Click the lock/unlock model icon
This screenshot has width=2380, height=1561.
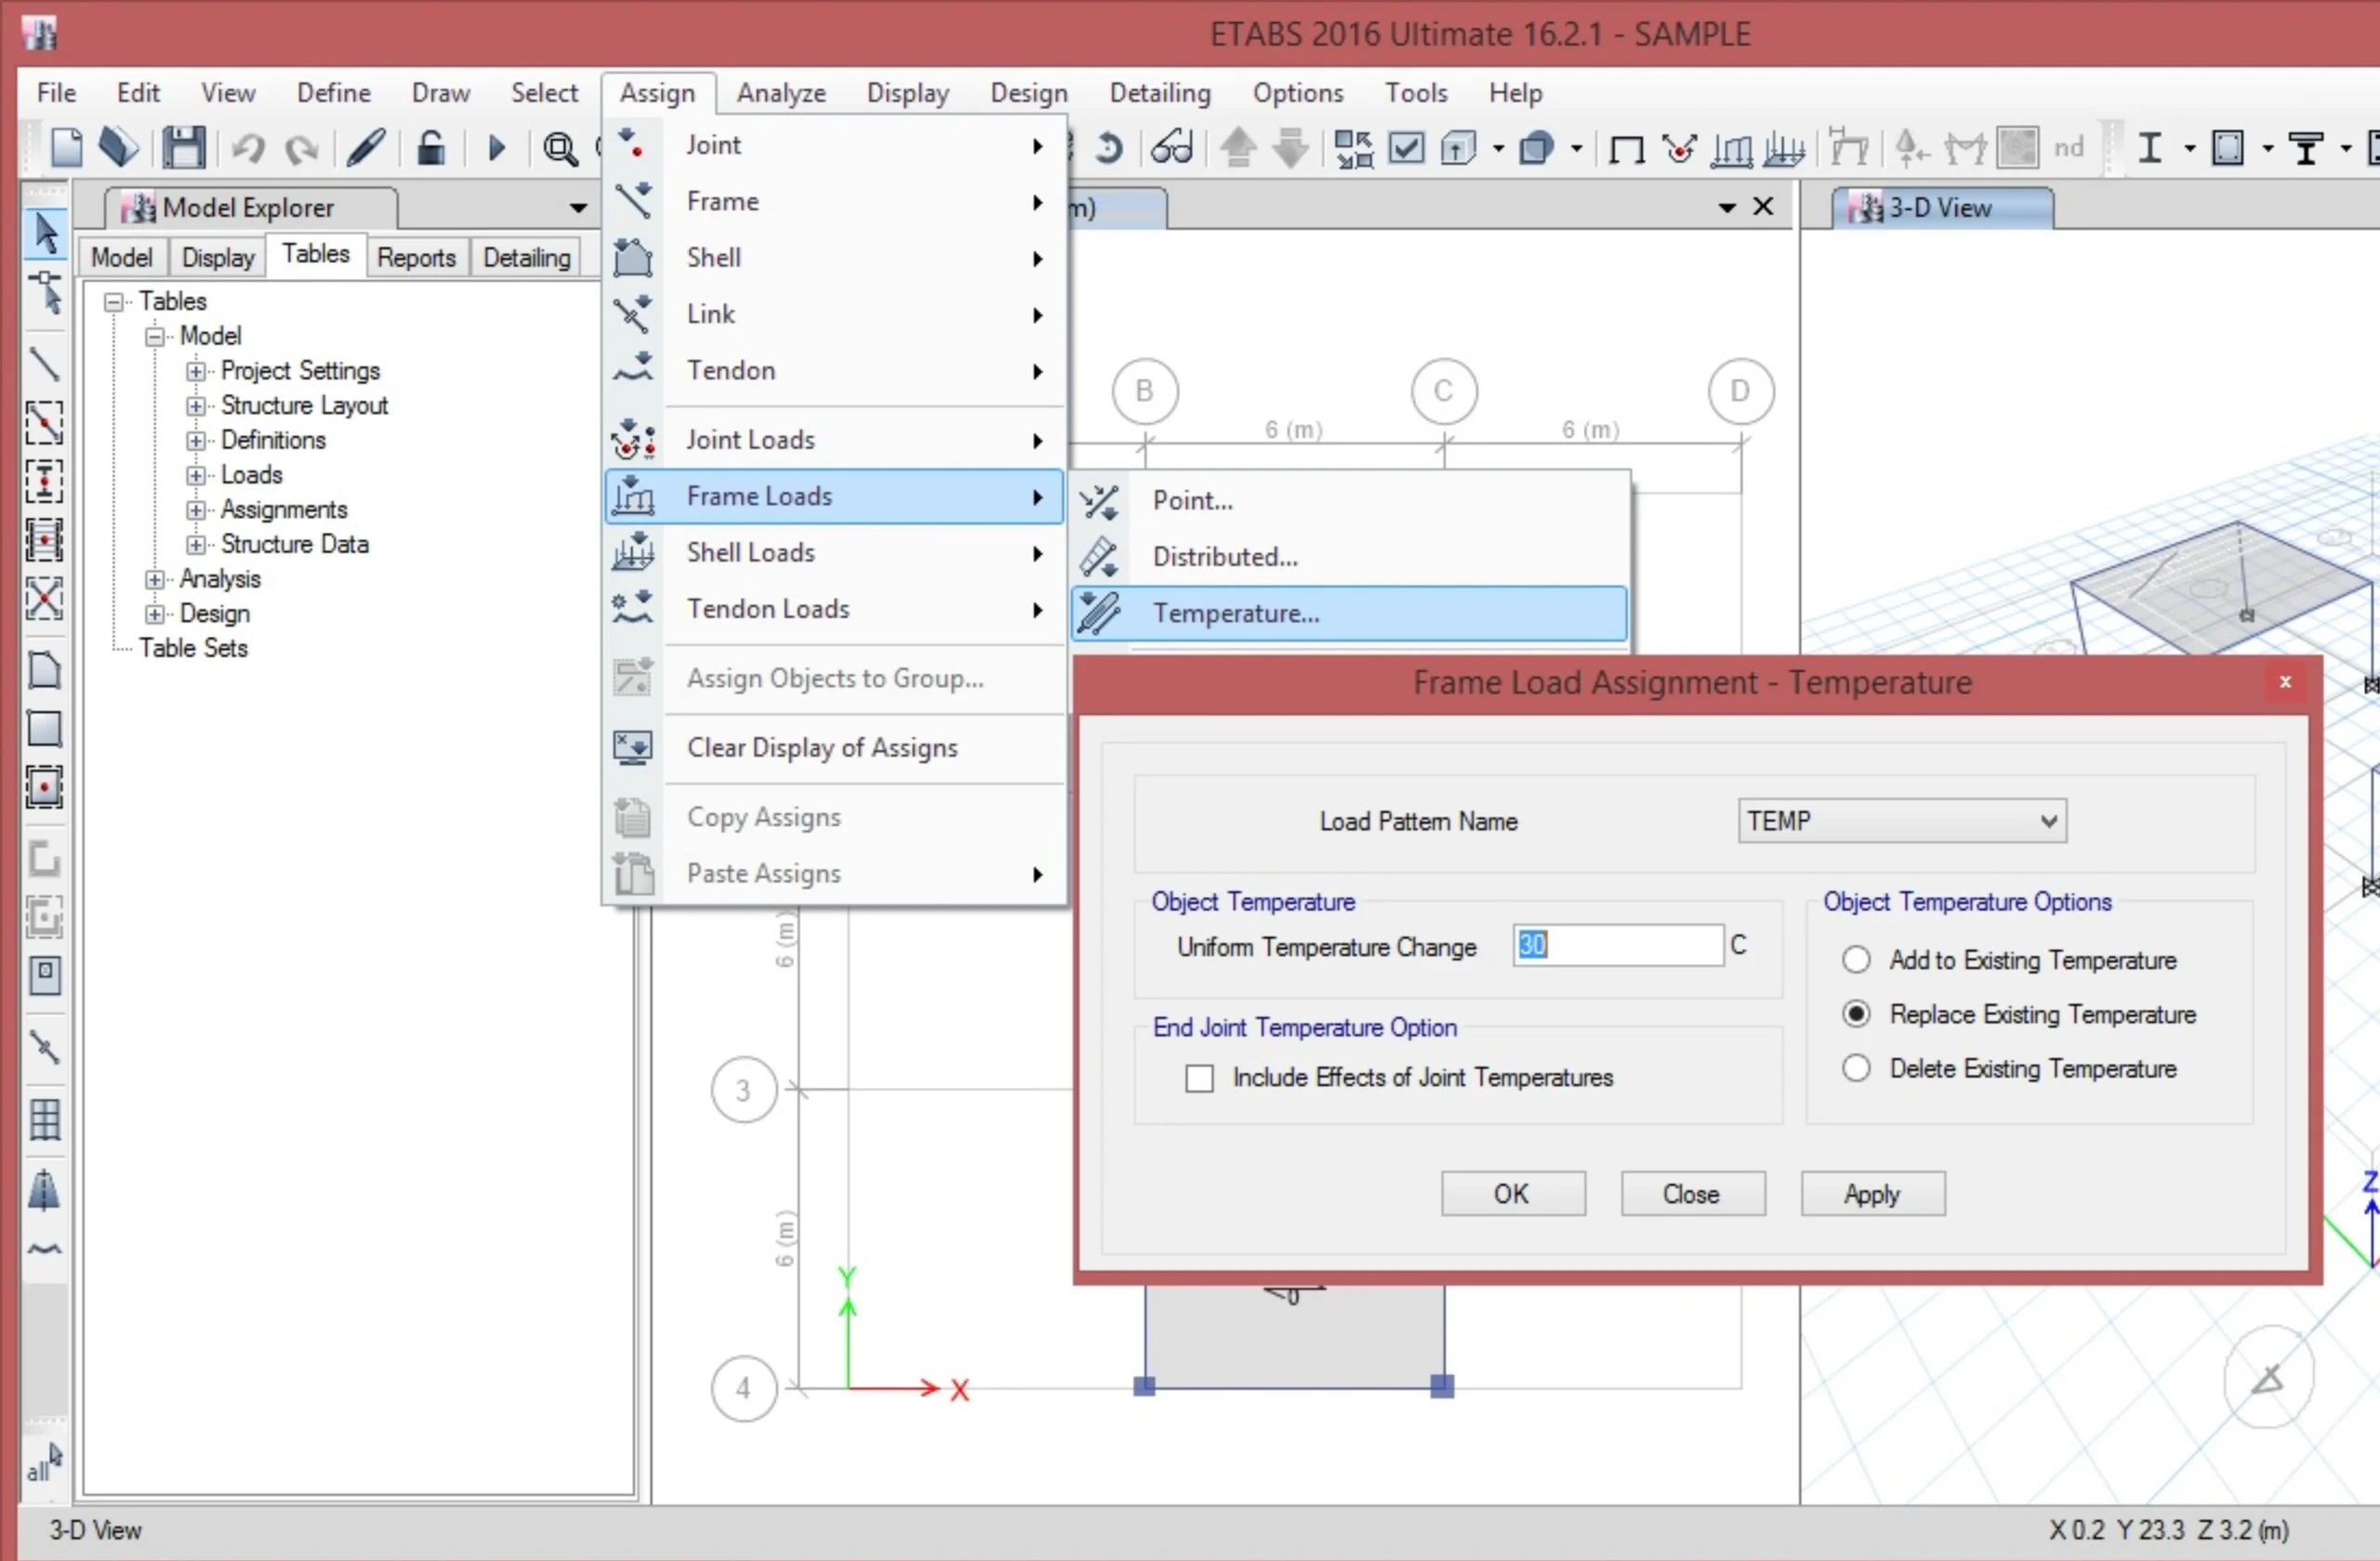point(430,148)
